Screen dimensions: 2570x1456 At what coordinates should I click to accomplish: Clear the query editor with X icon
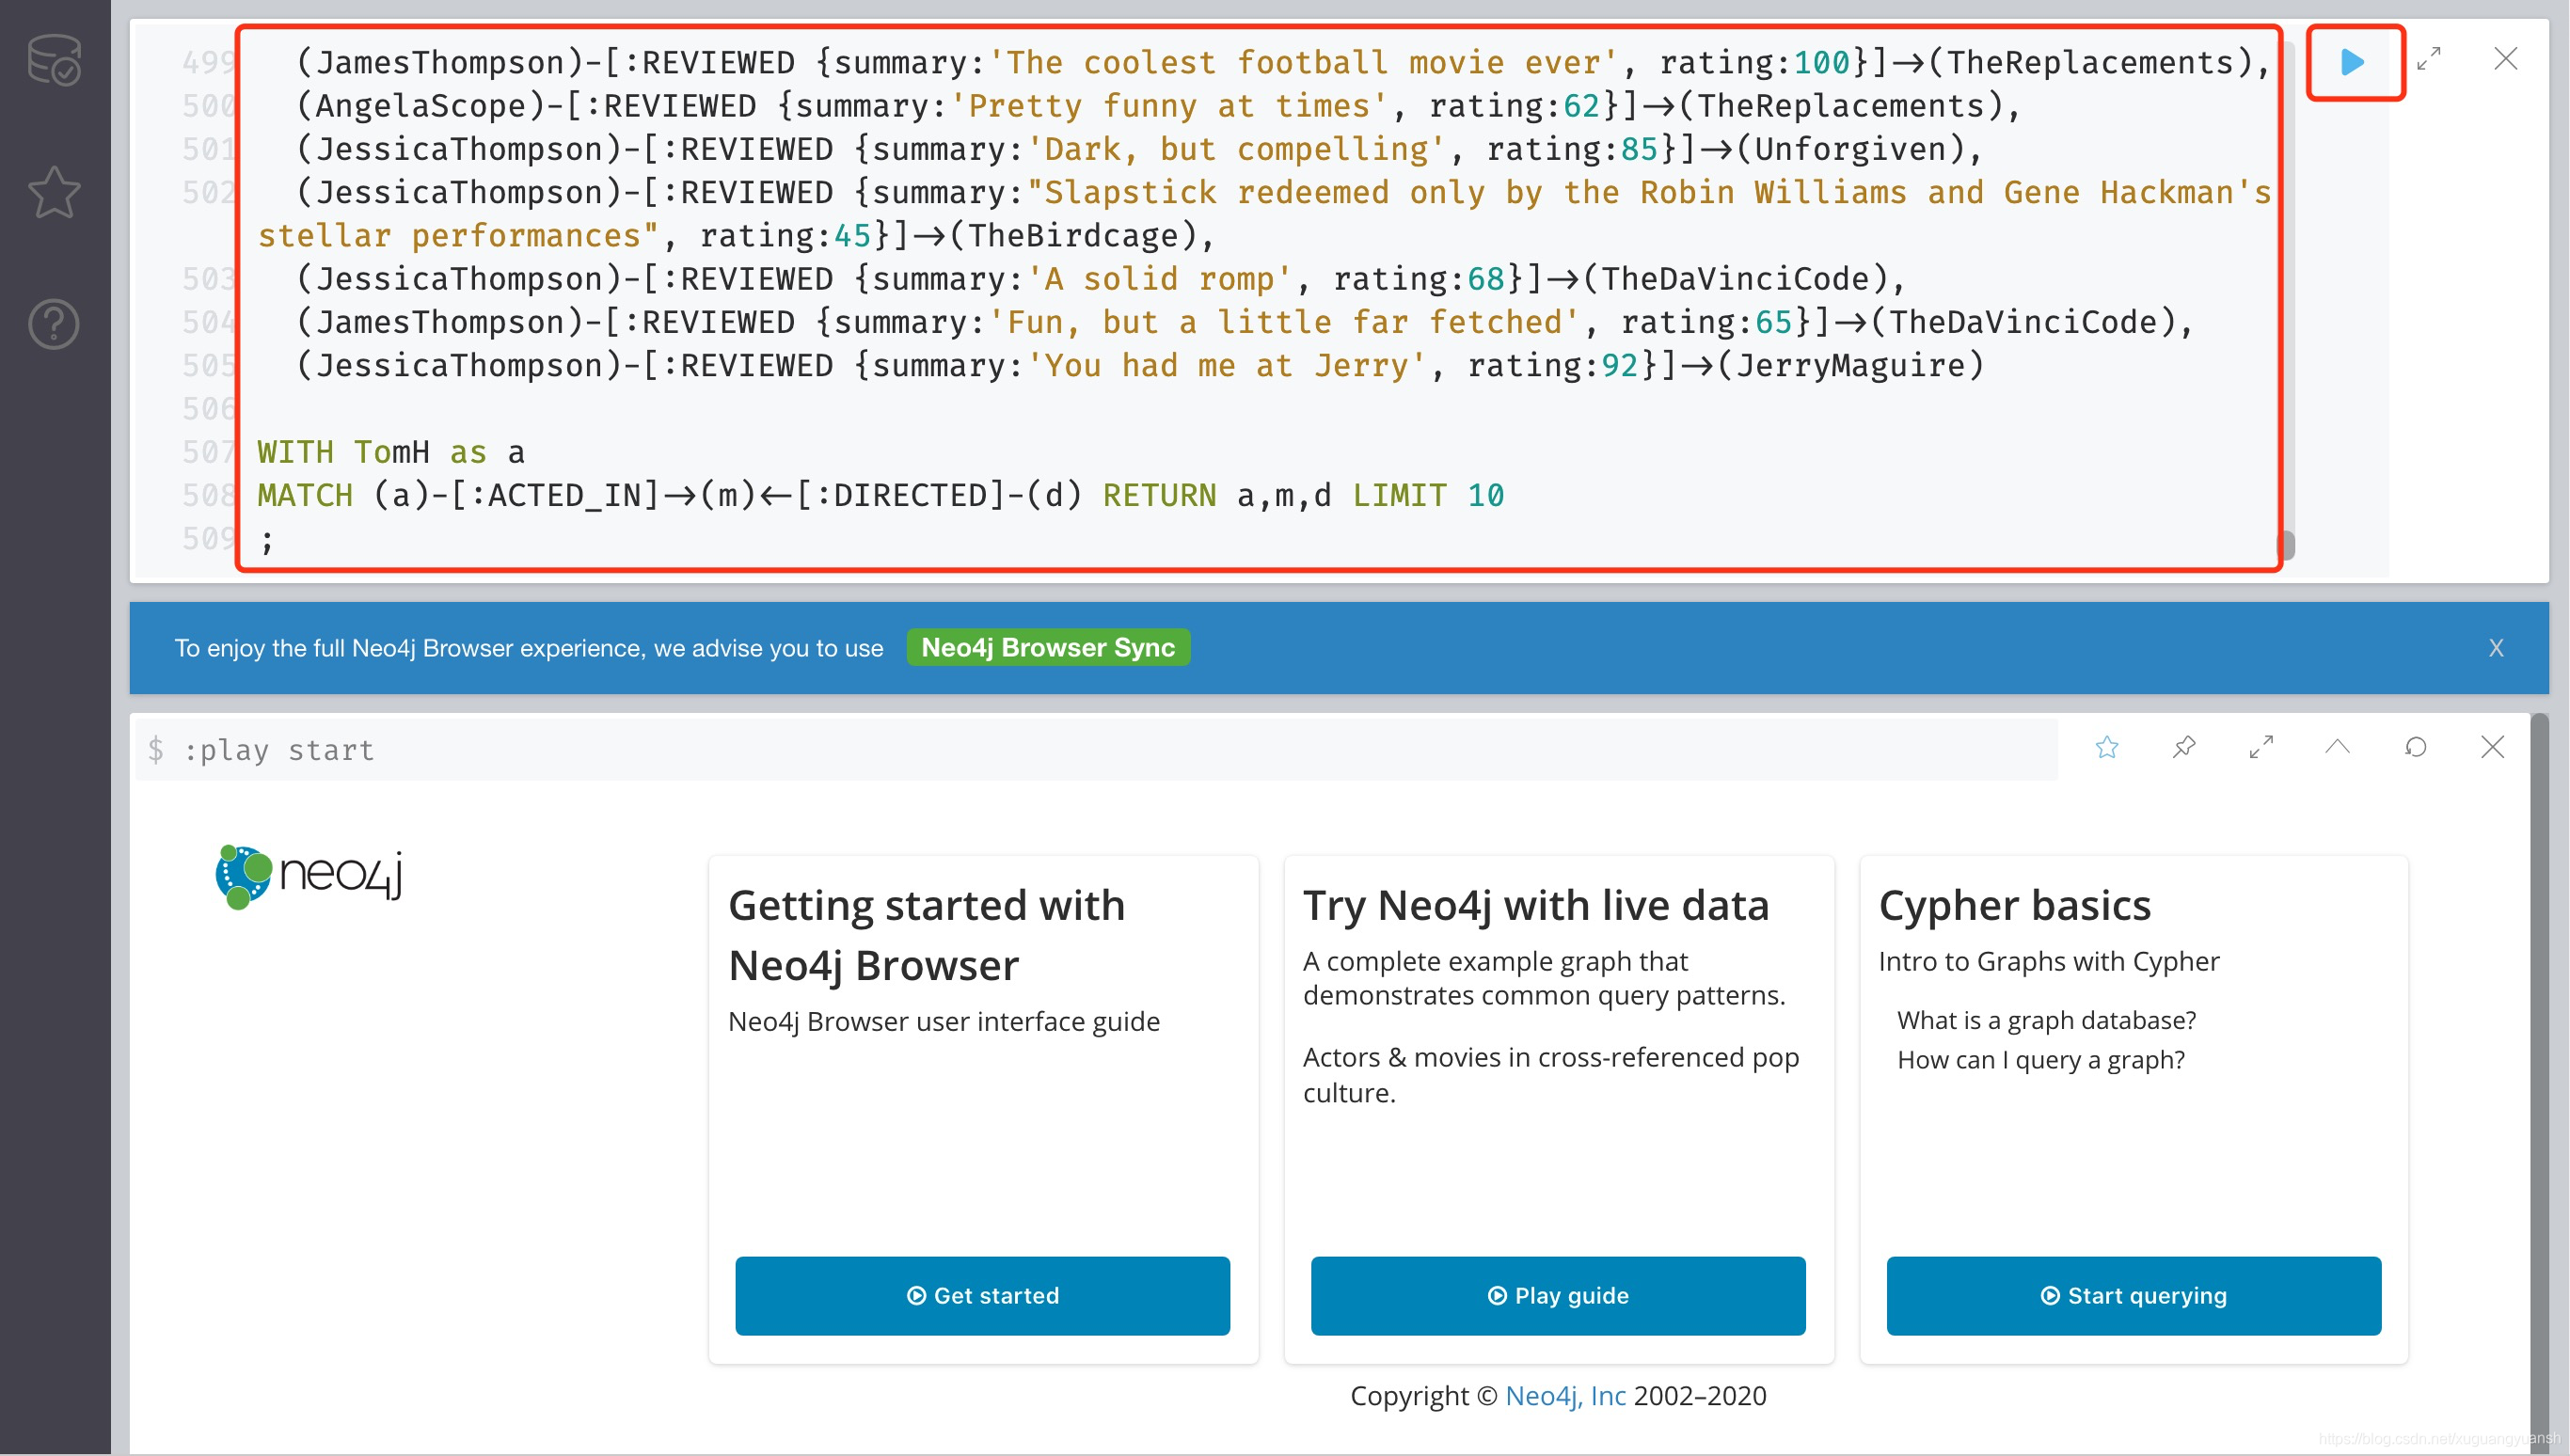tap(2506, 59)
